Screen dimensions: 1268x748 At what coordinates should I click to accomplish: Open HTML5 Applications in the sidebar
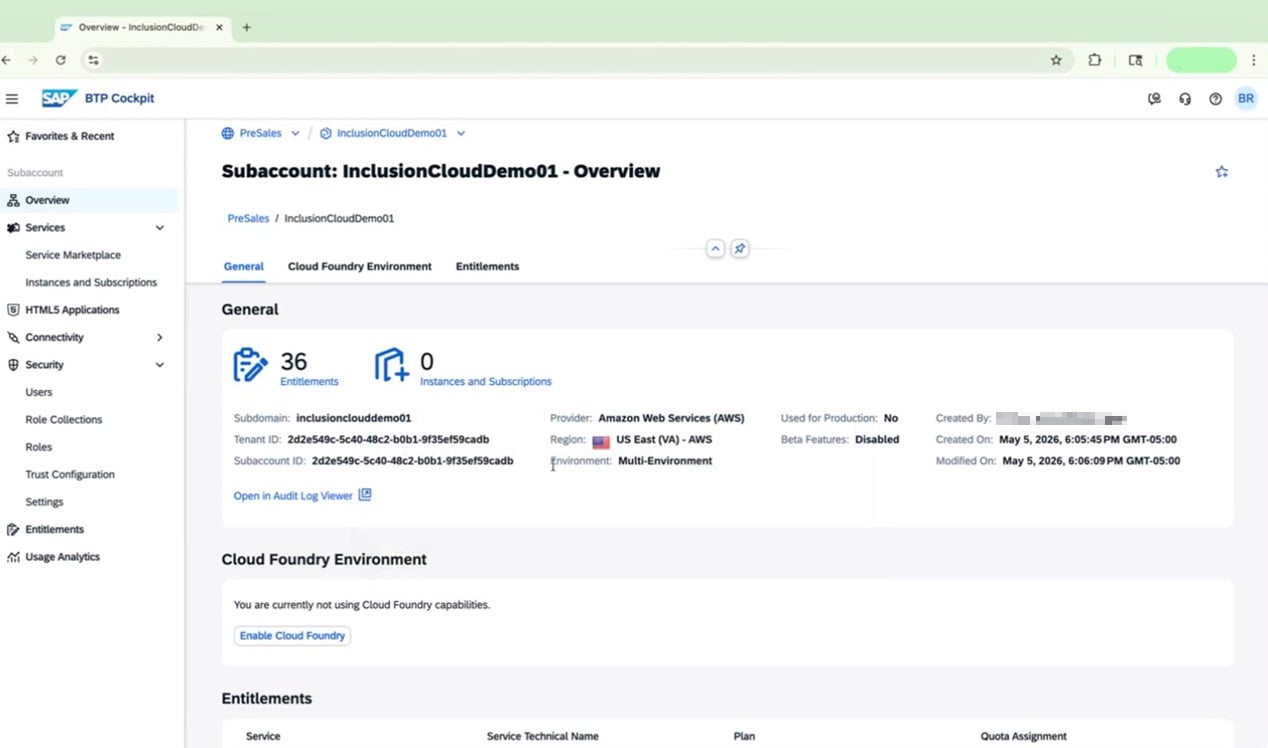tap(72, 310)
